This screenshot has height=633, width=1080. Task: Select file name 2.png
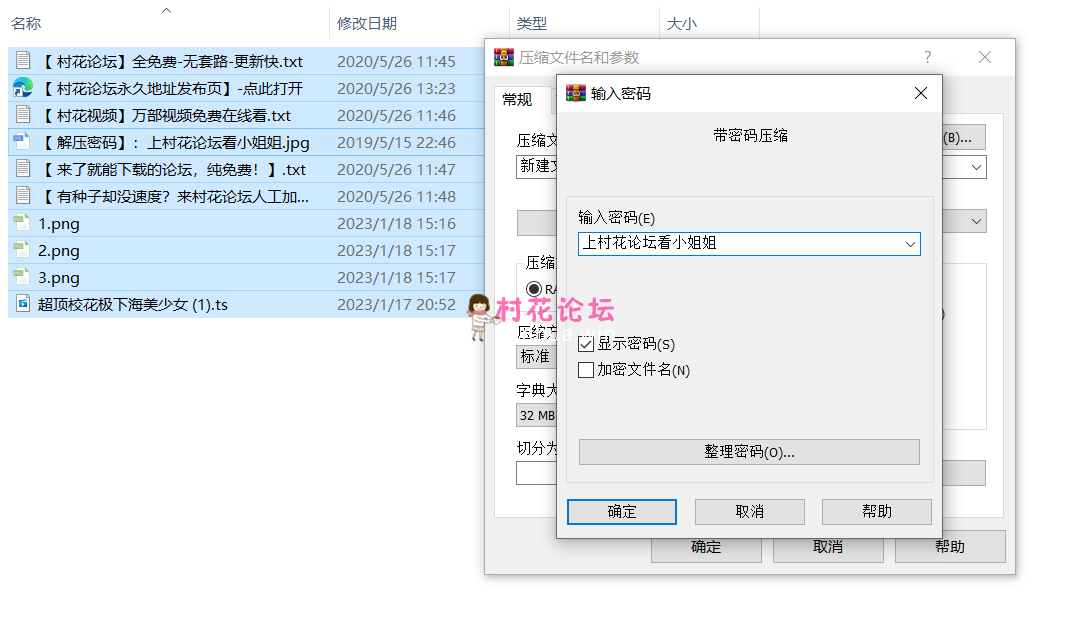coord(59,250)
